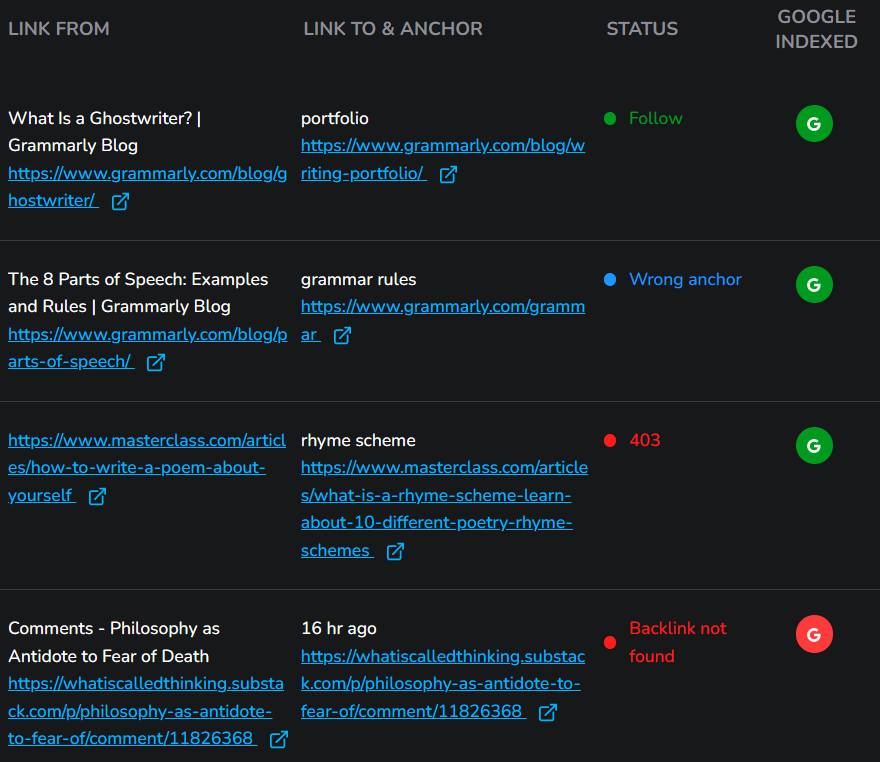
Task: Click red status dot next to 403
Action: 610,440
